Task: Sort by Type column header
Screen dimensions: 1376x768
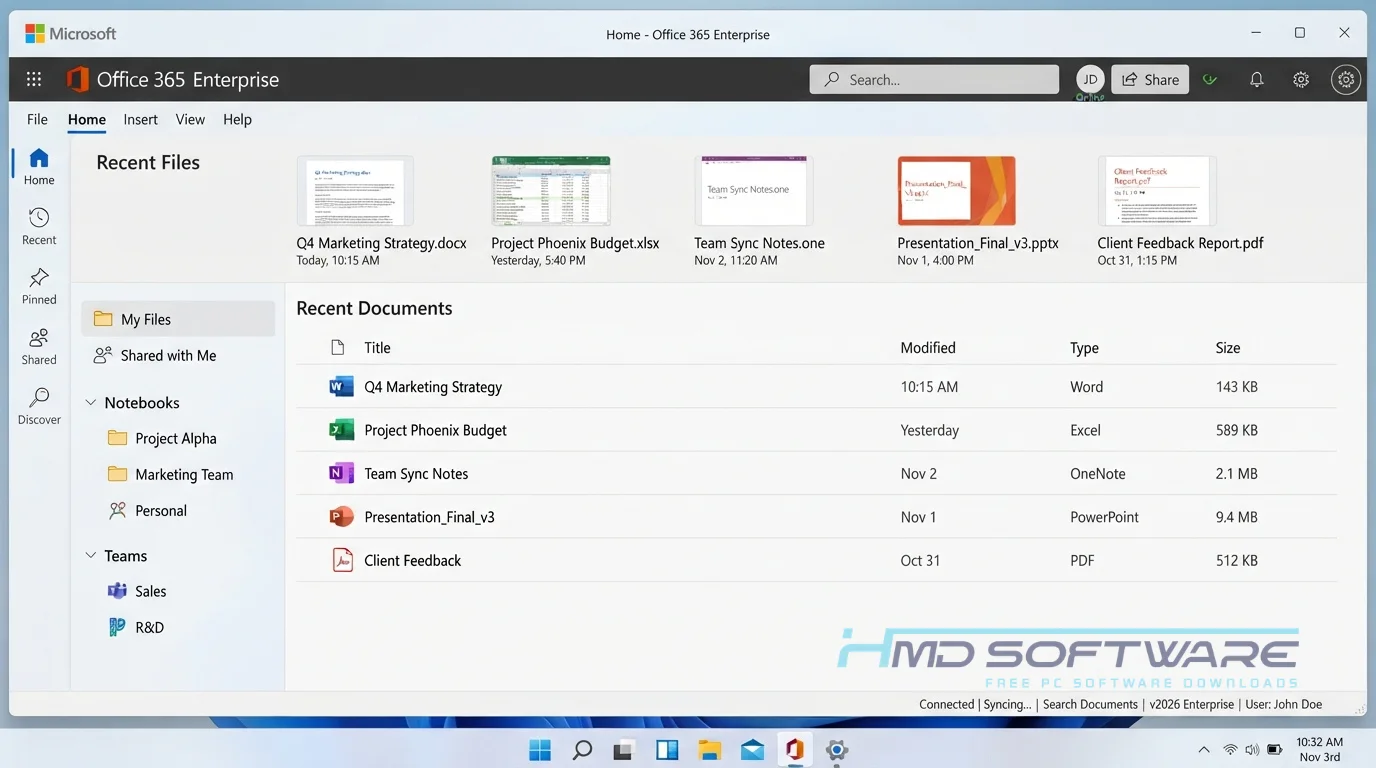Action: (1084, 348)
